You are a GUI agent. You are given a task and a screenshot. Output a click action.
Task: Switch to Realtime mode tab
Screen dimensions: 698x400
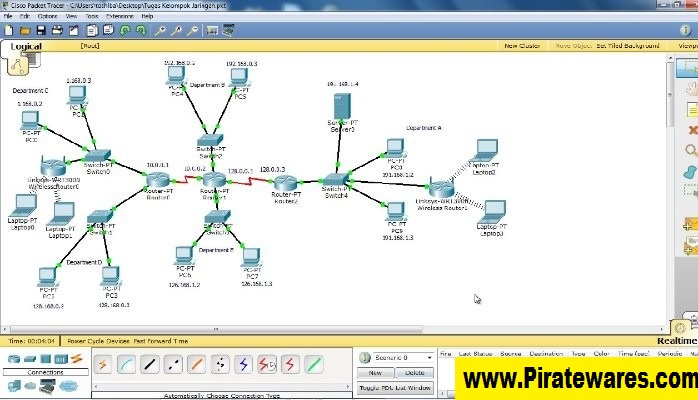677,340
